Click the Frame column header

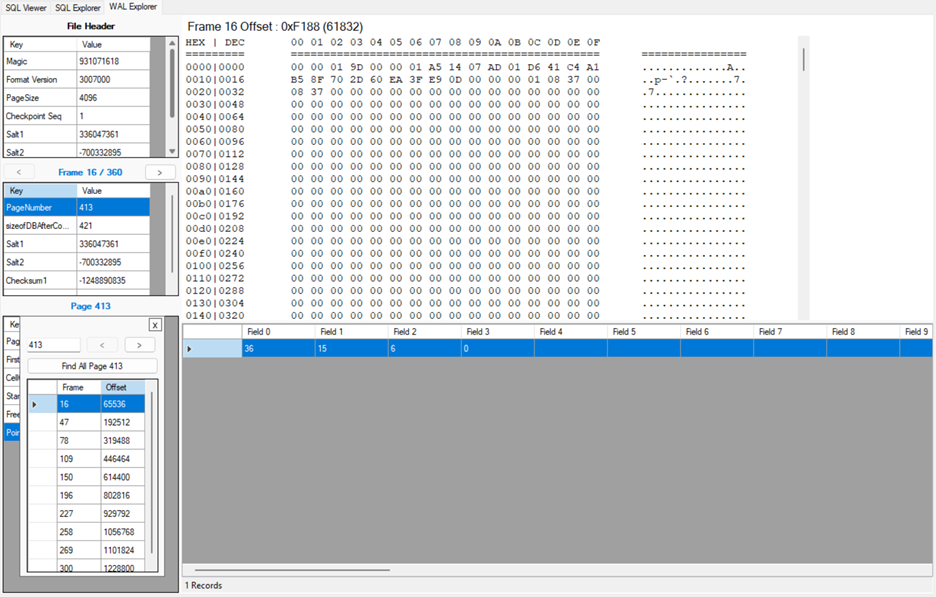[78, 387]
